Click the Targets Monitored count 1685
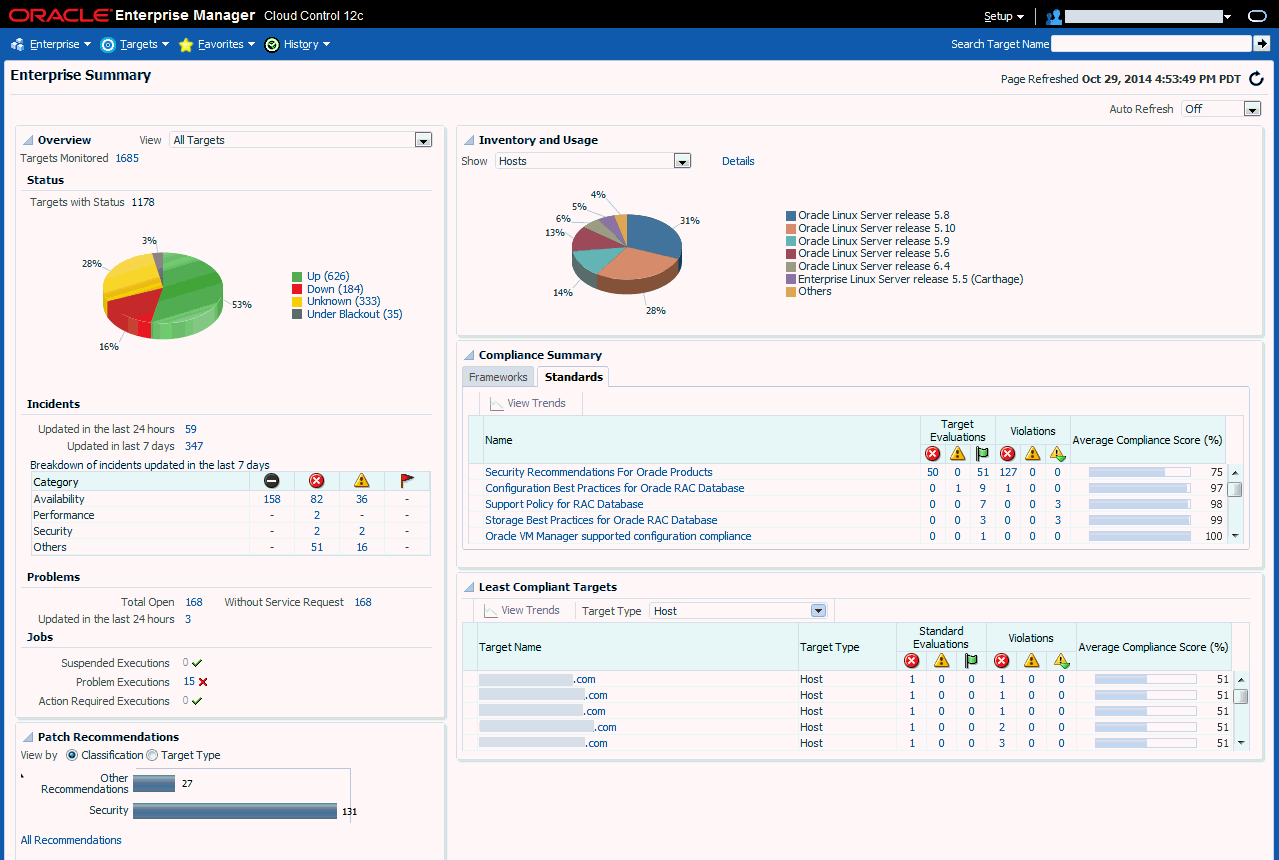Image resolution: width=1279 pixels, height=860 pixels. (127, 158)
